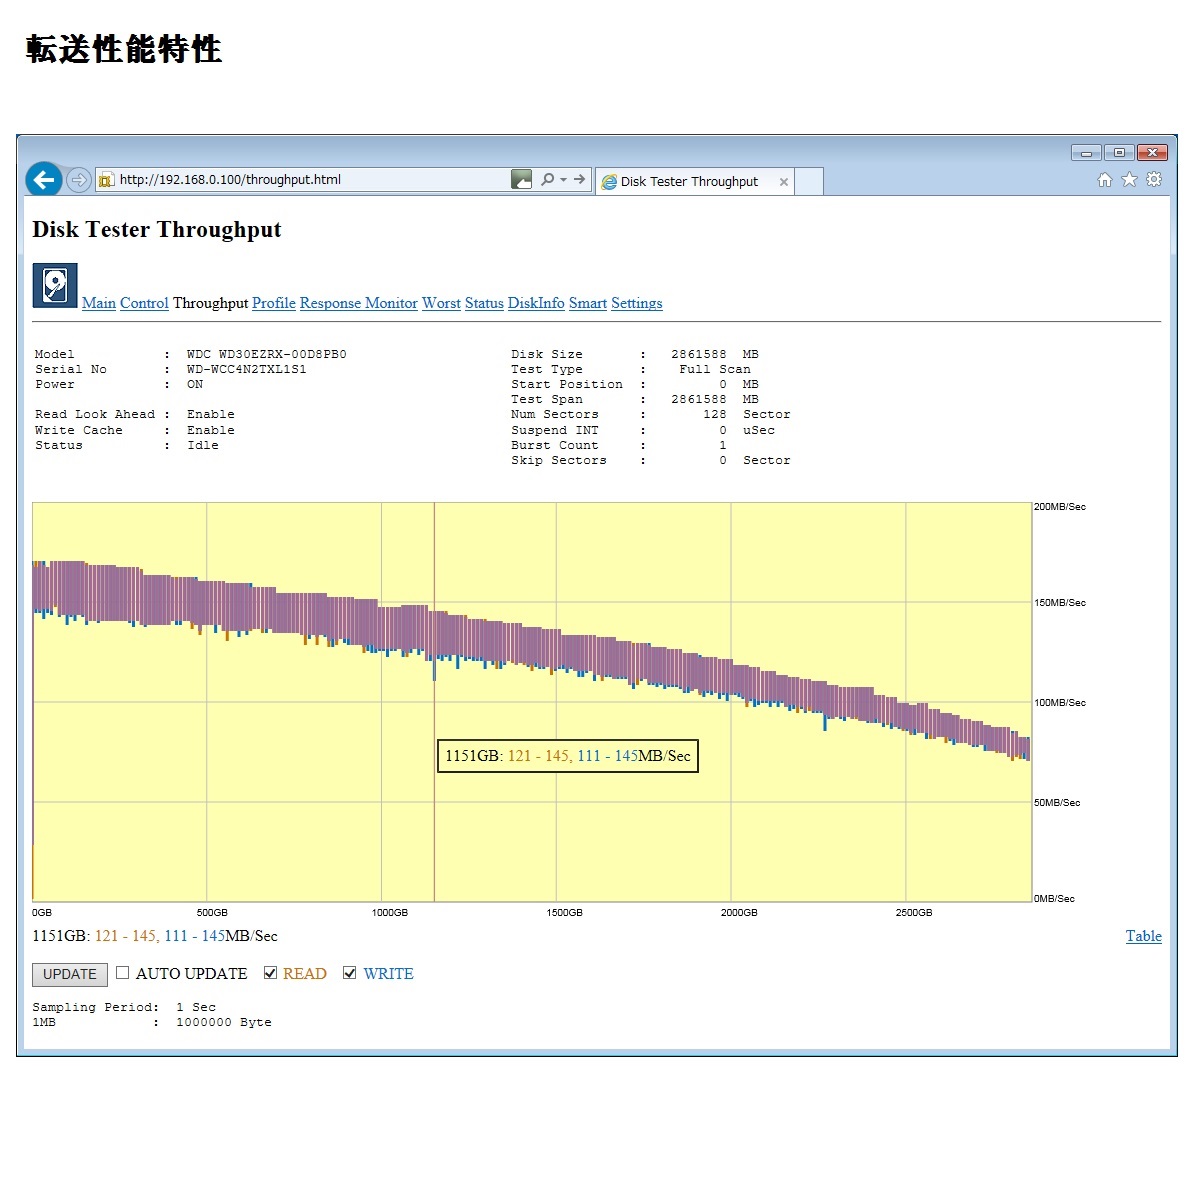Open browser tools gear icon
Viewport: 1200px width, 1200px height.
pyautogui.click(x=1154, y=180)
